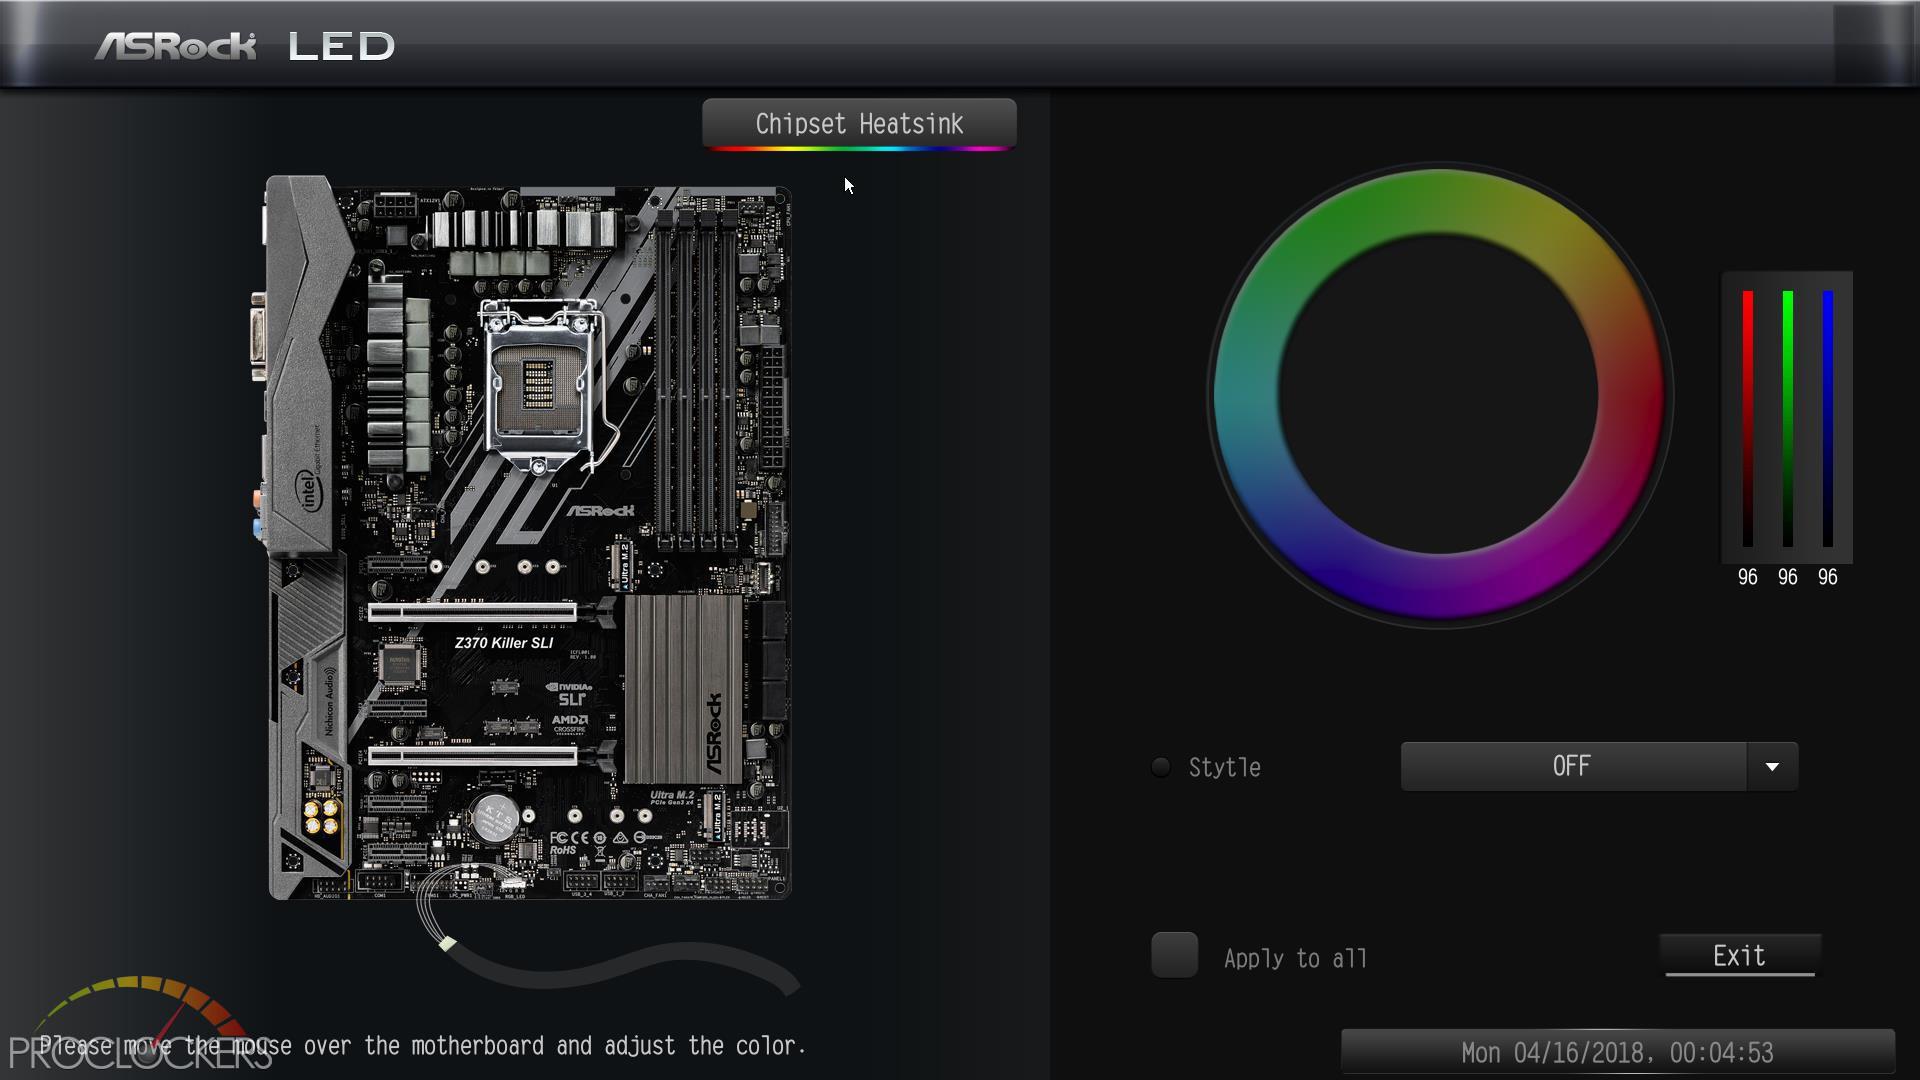The image size is (1920, 1080).
Task: Click the ASRock LED logo
Action: (x=245, y=46)
